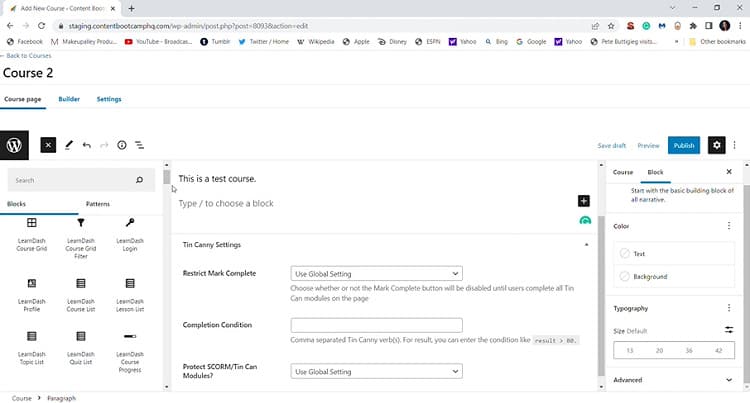This screenshot has height=403, width=750.
Task: Choose font size 42
Action: (x=718, y=350)
